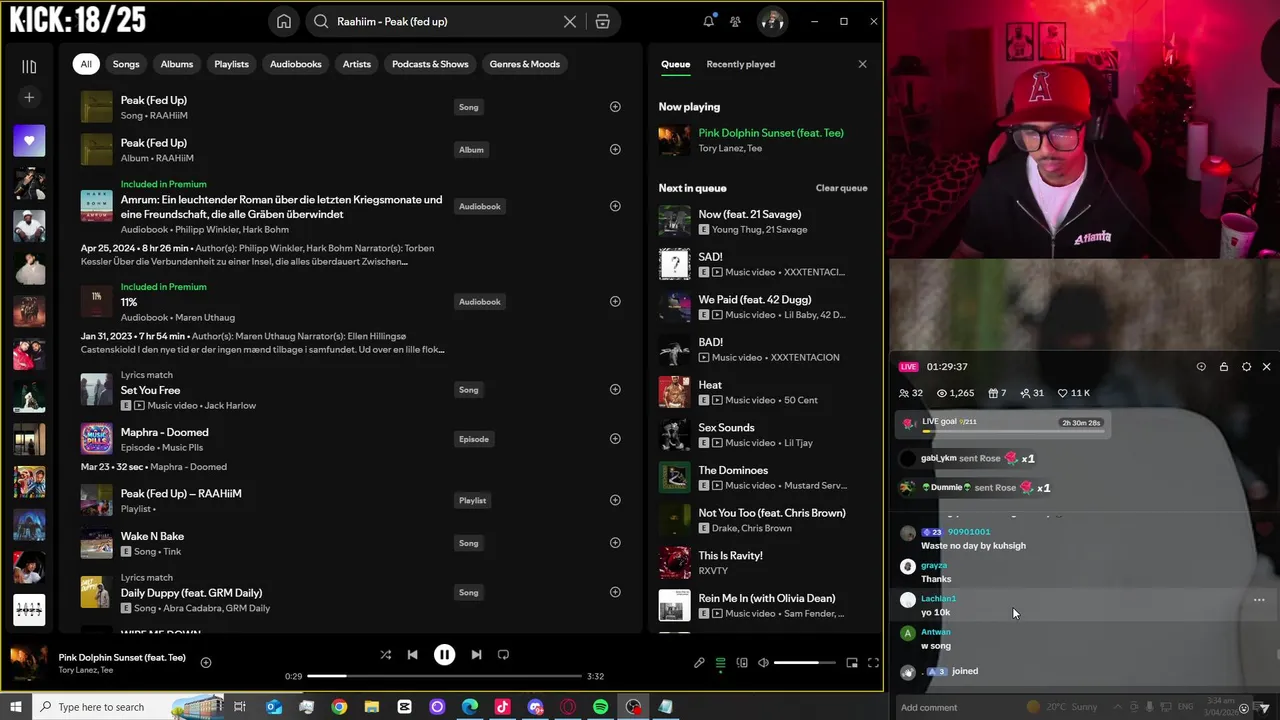1280x720 pixels.
Task: Open the Tory Lanez, Tee link under Now playing
Action: [x=730, y=148]
